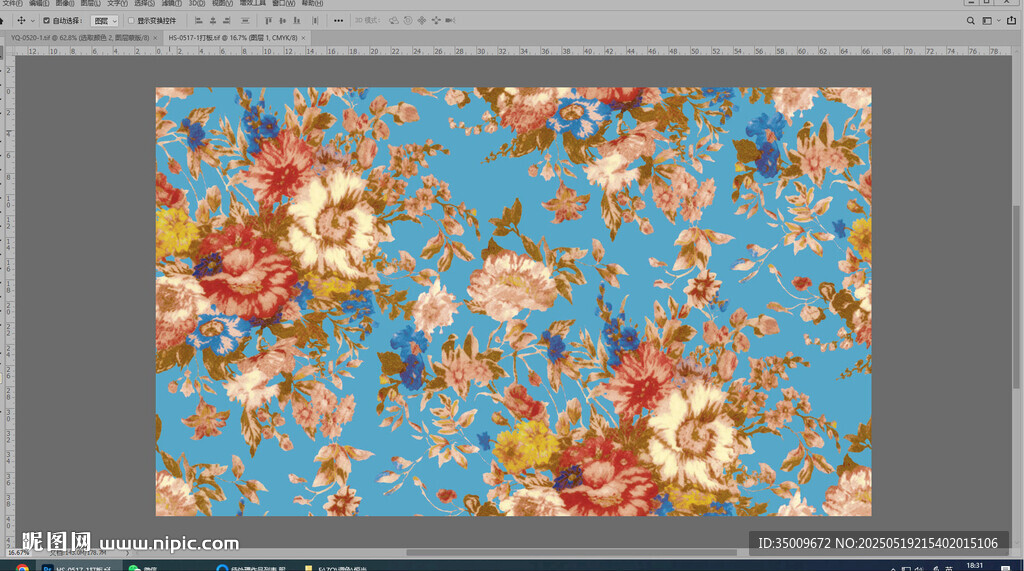Click the vertical scrollbar on the right

tap(1018, 300)
